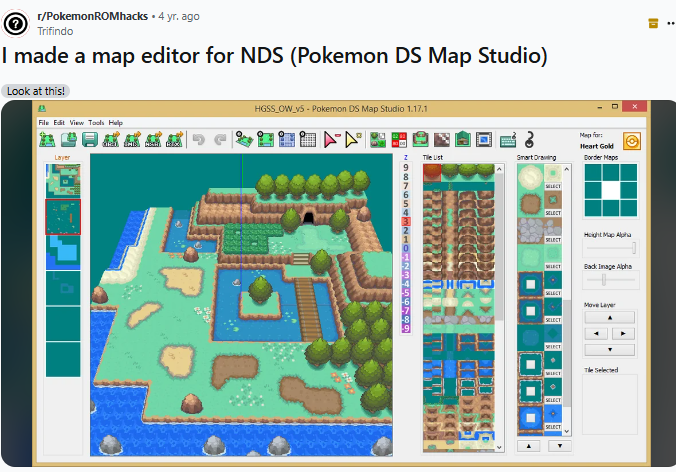
Task: Click the Save Map floppy disk icon
Action: click(x=90, y=140)
